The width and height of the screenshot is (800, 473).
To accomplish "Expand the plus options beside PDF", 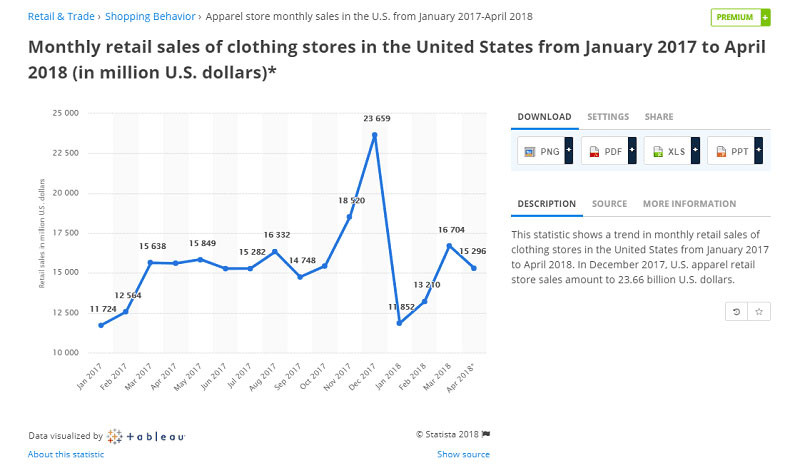I will pyautogui.click(x=632, y=151).
